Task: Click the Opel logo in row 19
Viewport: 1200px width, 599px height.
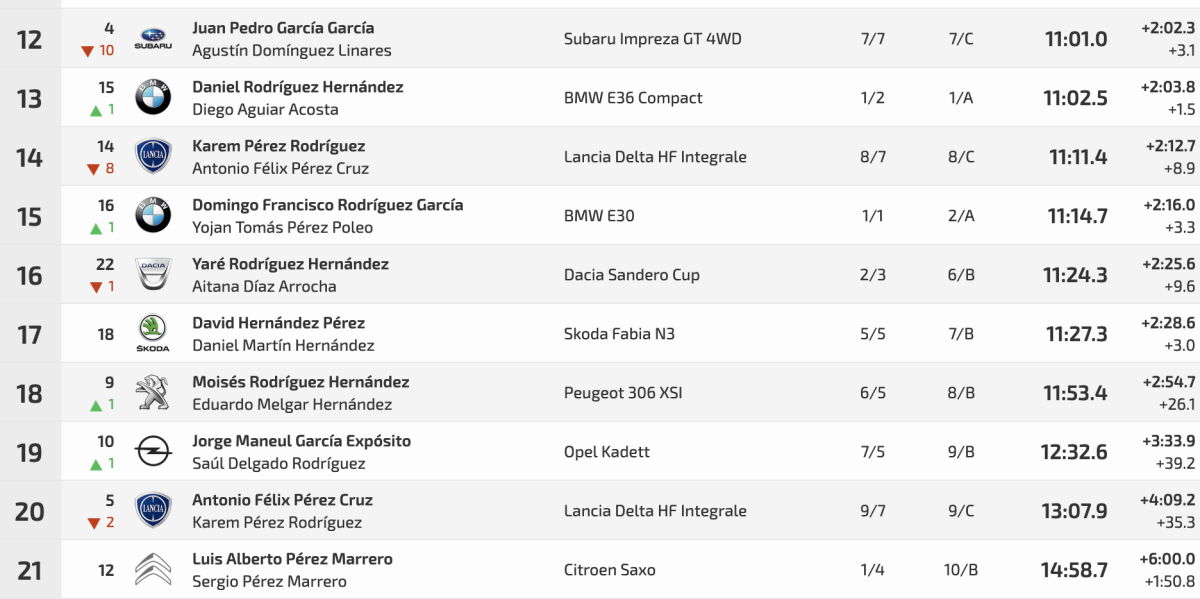Action: coord(153,452)
